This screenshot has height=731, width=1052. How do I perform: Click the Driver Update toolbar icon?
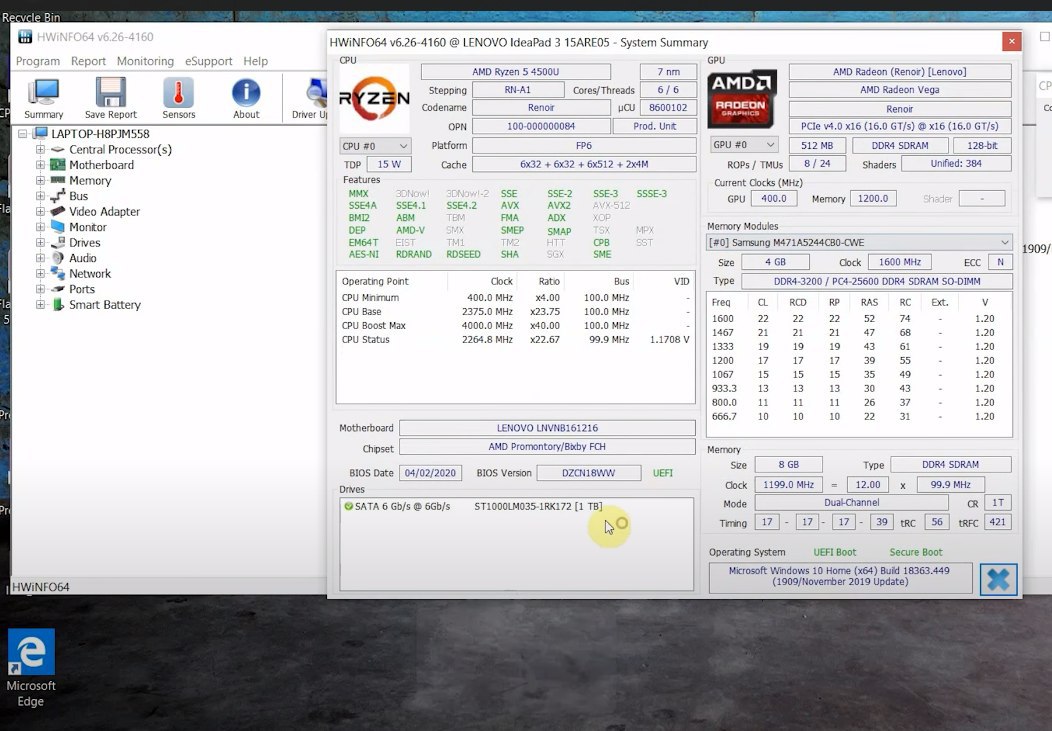click(x=312, y=98)
